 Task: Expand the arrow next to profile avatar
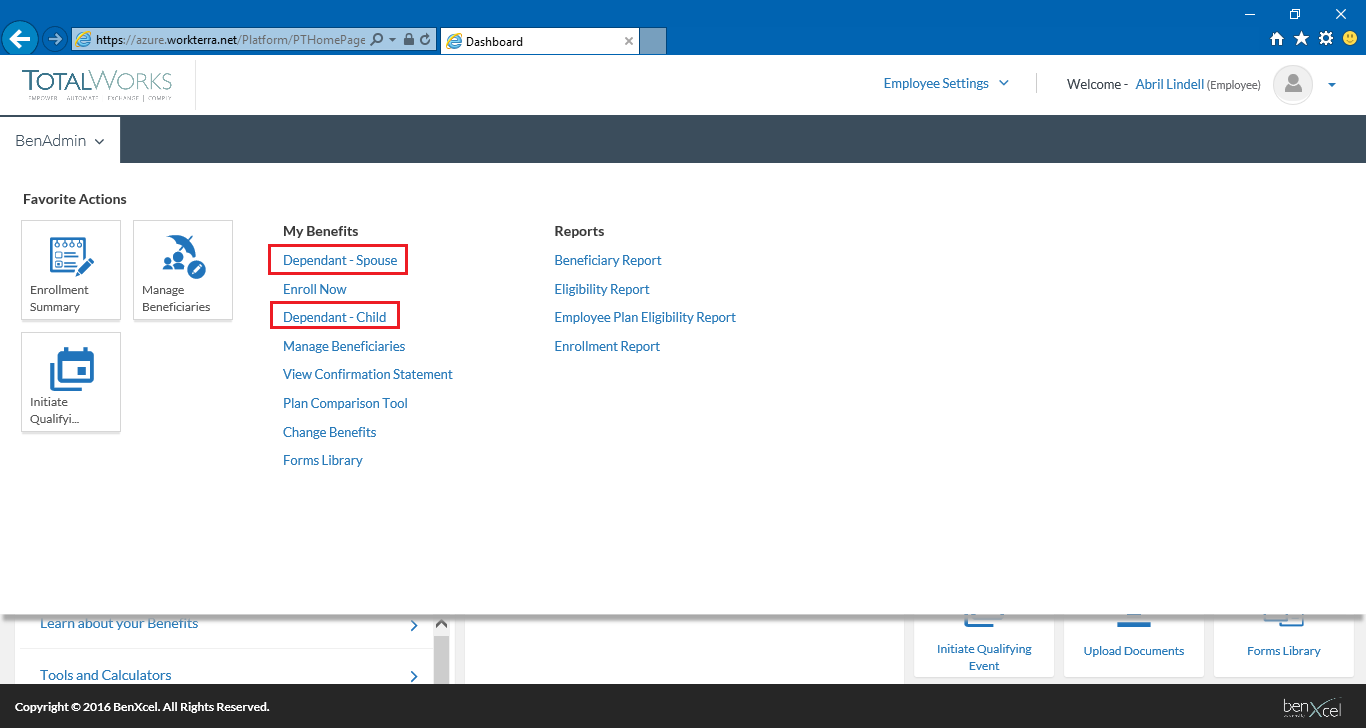pos(1332,85)
